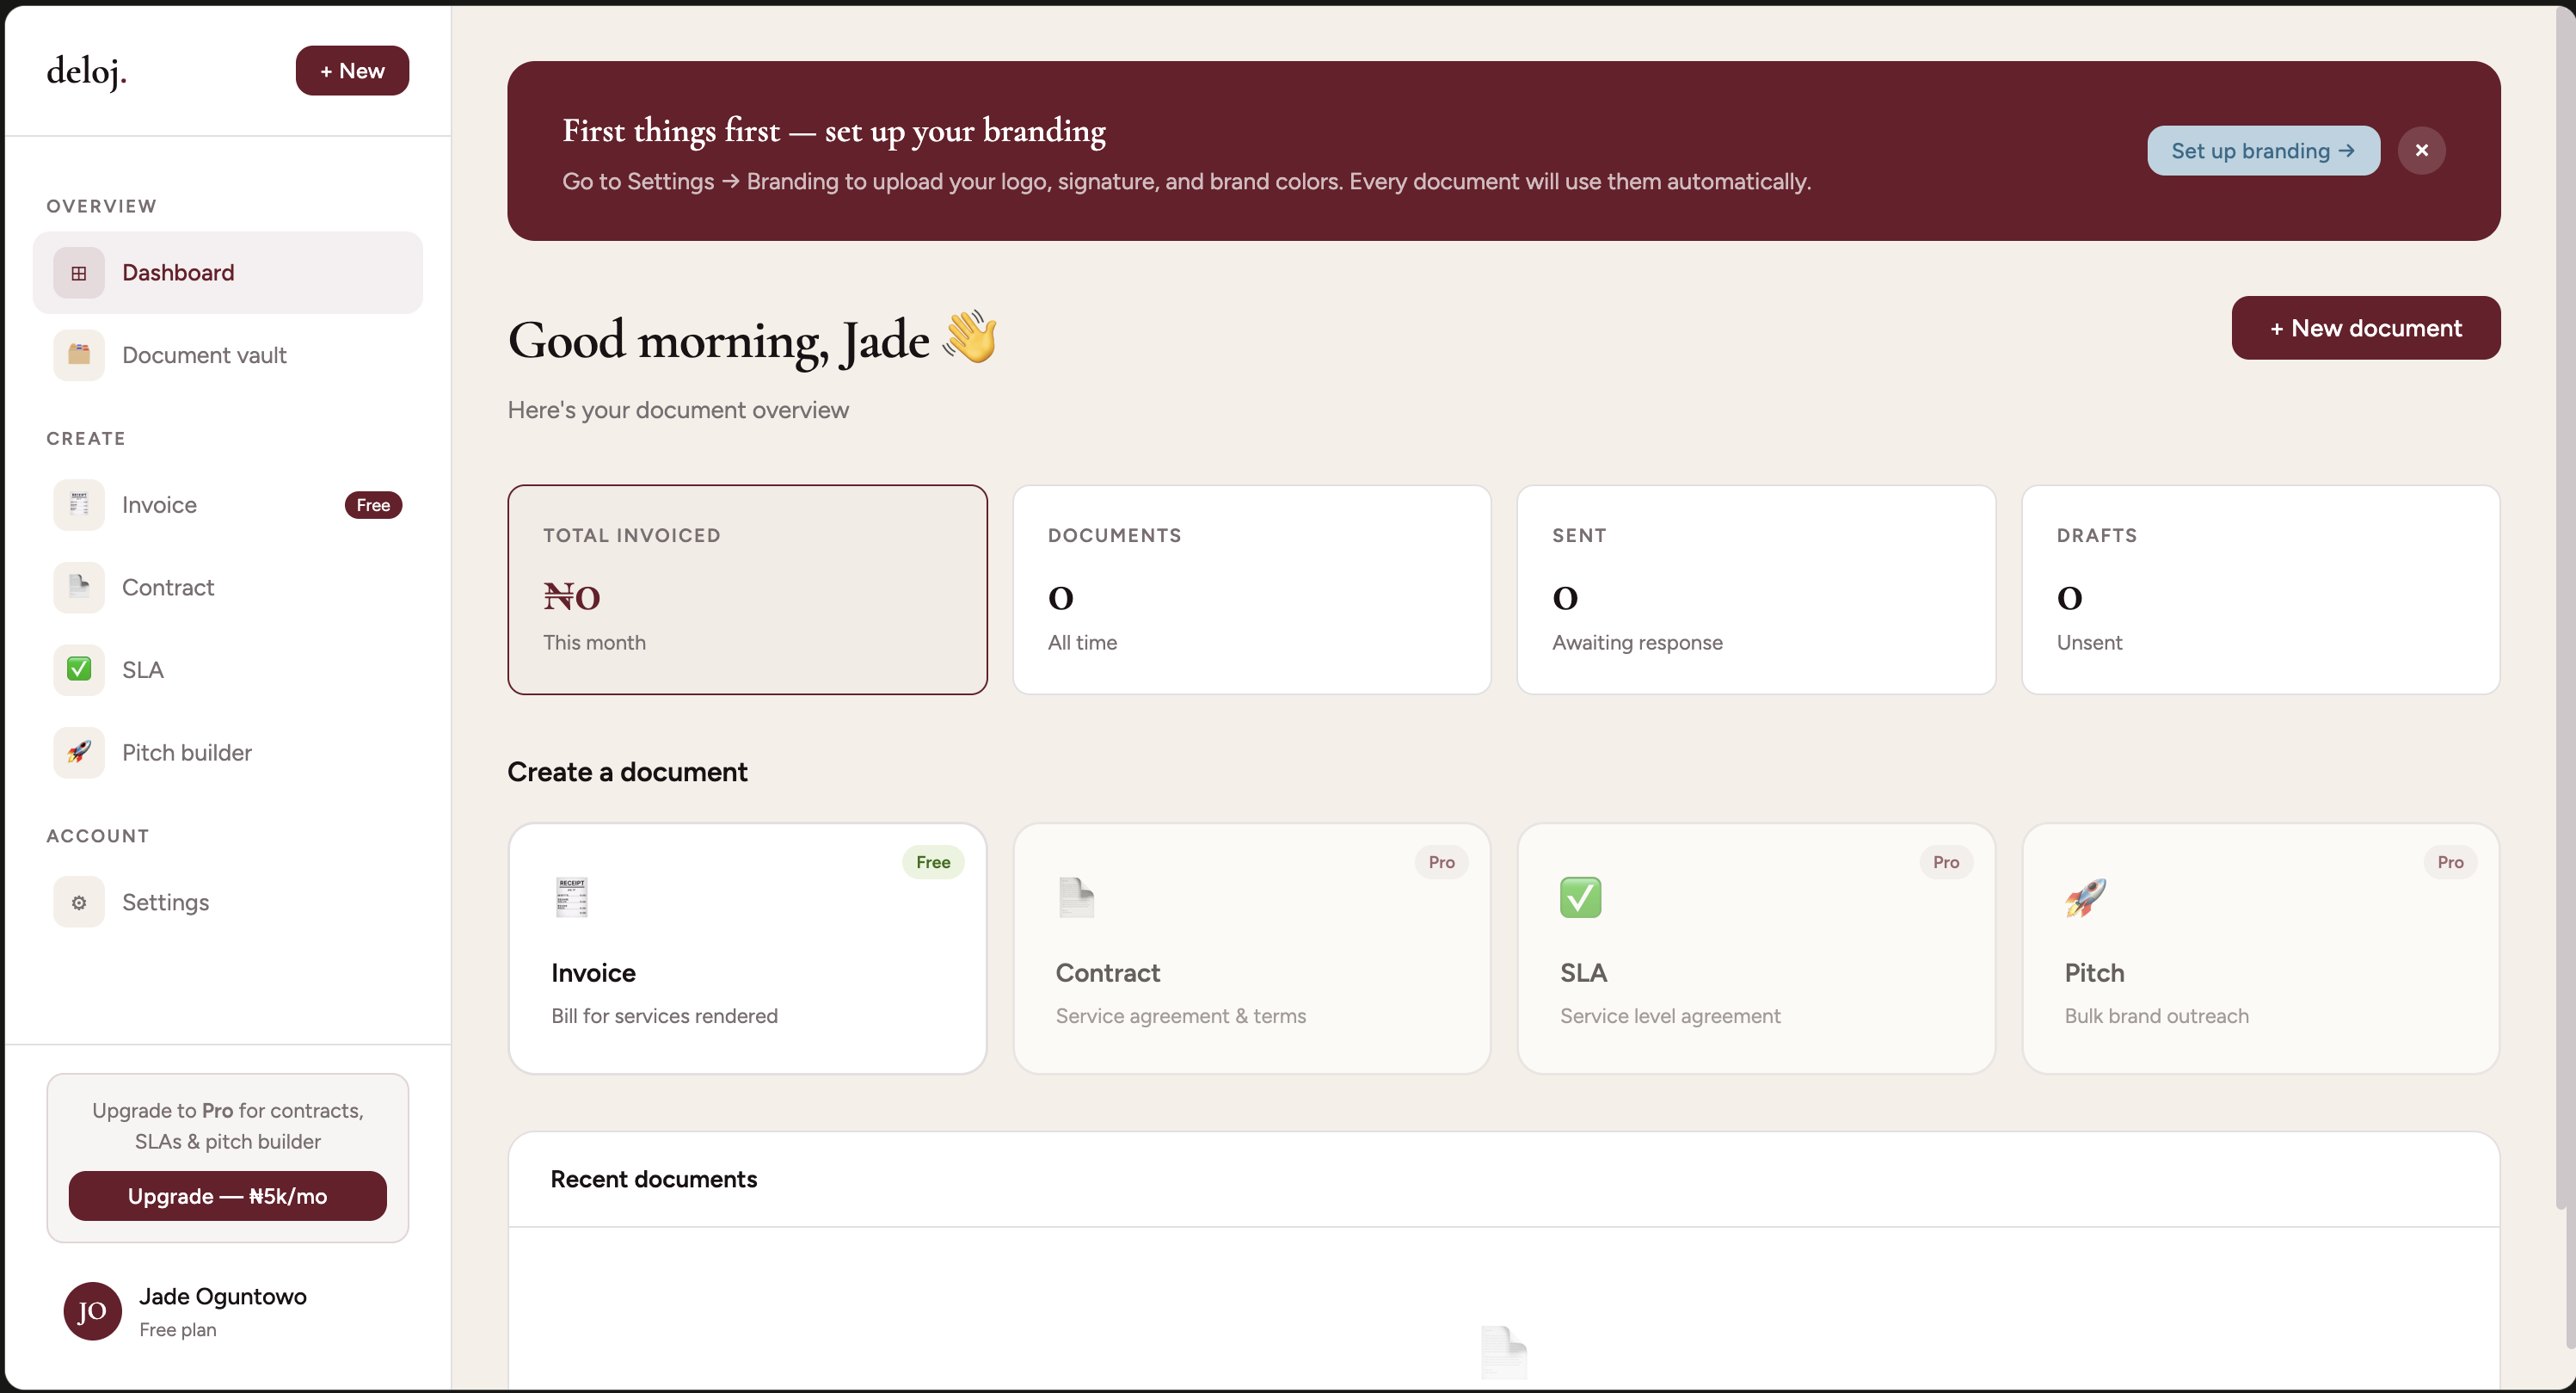Click the page icon on Contract card
Viewport: 2576px width, 1393px height.
point(1077,897)
